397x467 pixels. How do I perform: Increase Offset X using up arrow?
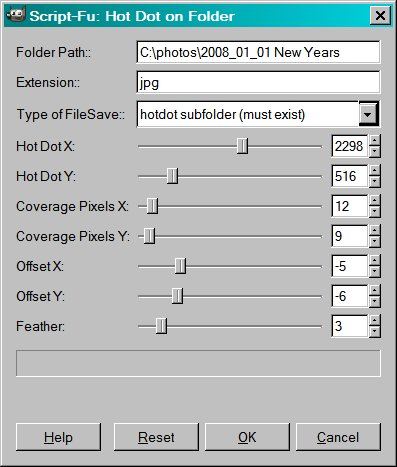(375, 261)
